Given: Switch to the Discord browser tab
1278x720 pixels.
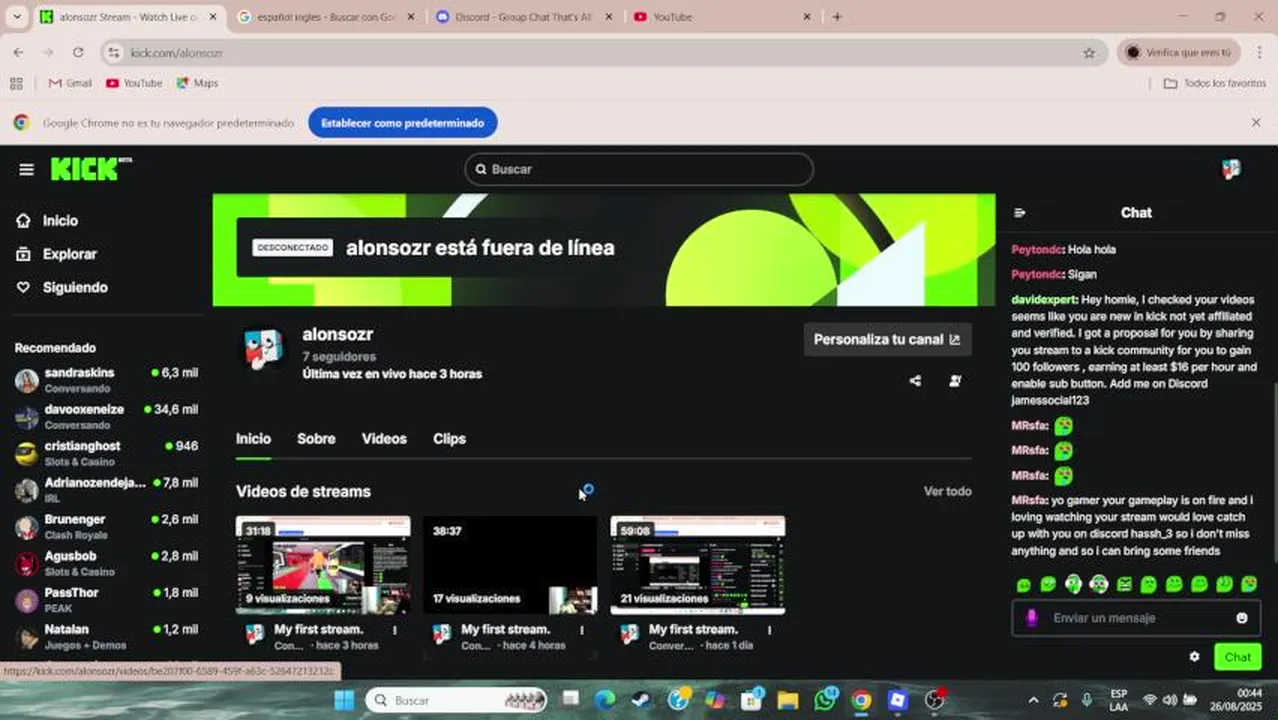Looking at the screenshot, I should click(x=524, y=17).
